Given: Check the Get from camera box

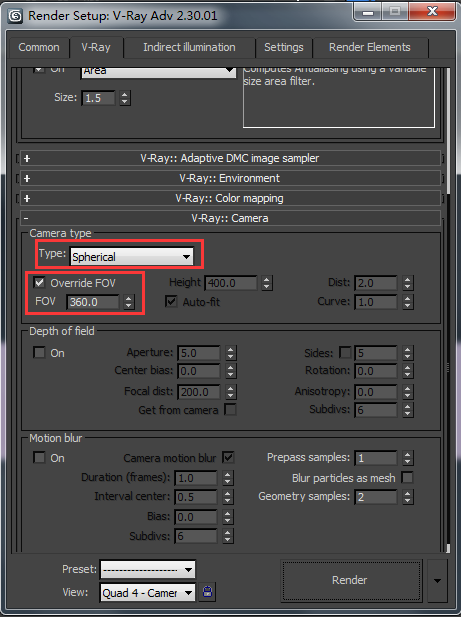Looking at the screenshot, I should 230,410.
